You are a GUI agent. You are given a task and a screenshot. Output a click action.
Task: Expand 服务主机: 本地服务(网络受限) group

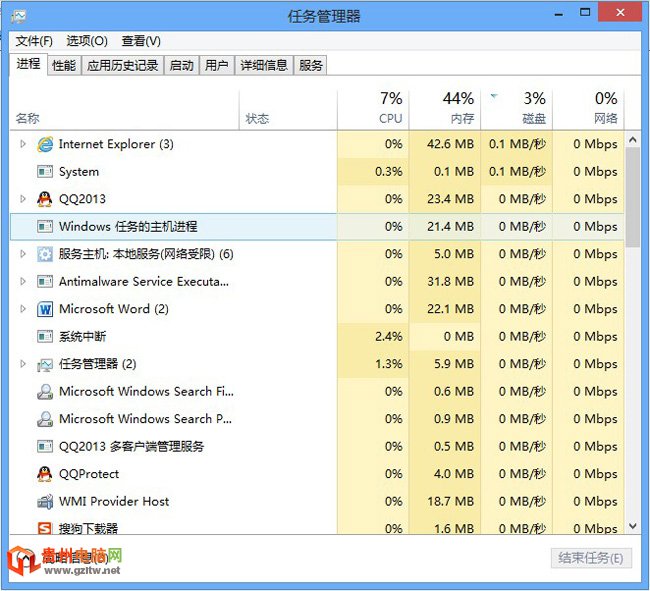pyautogui.click(x=23, y=254)
